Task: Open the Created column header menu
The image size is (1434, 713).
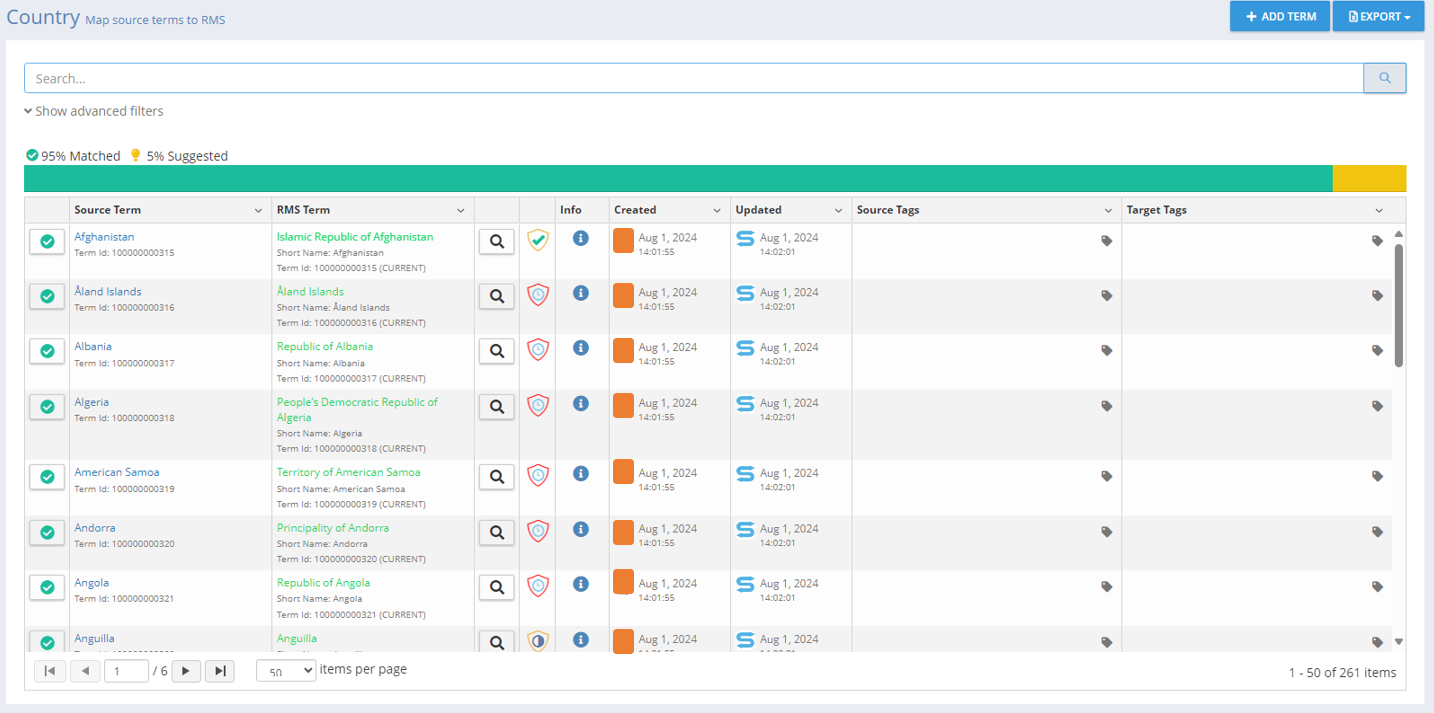Action: 717,211
